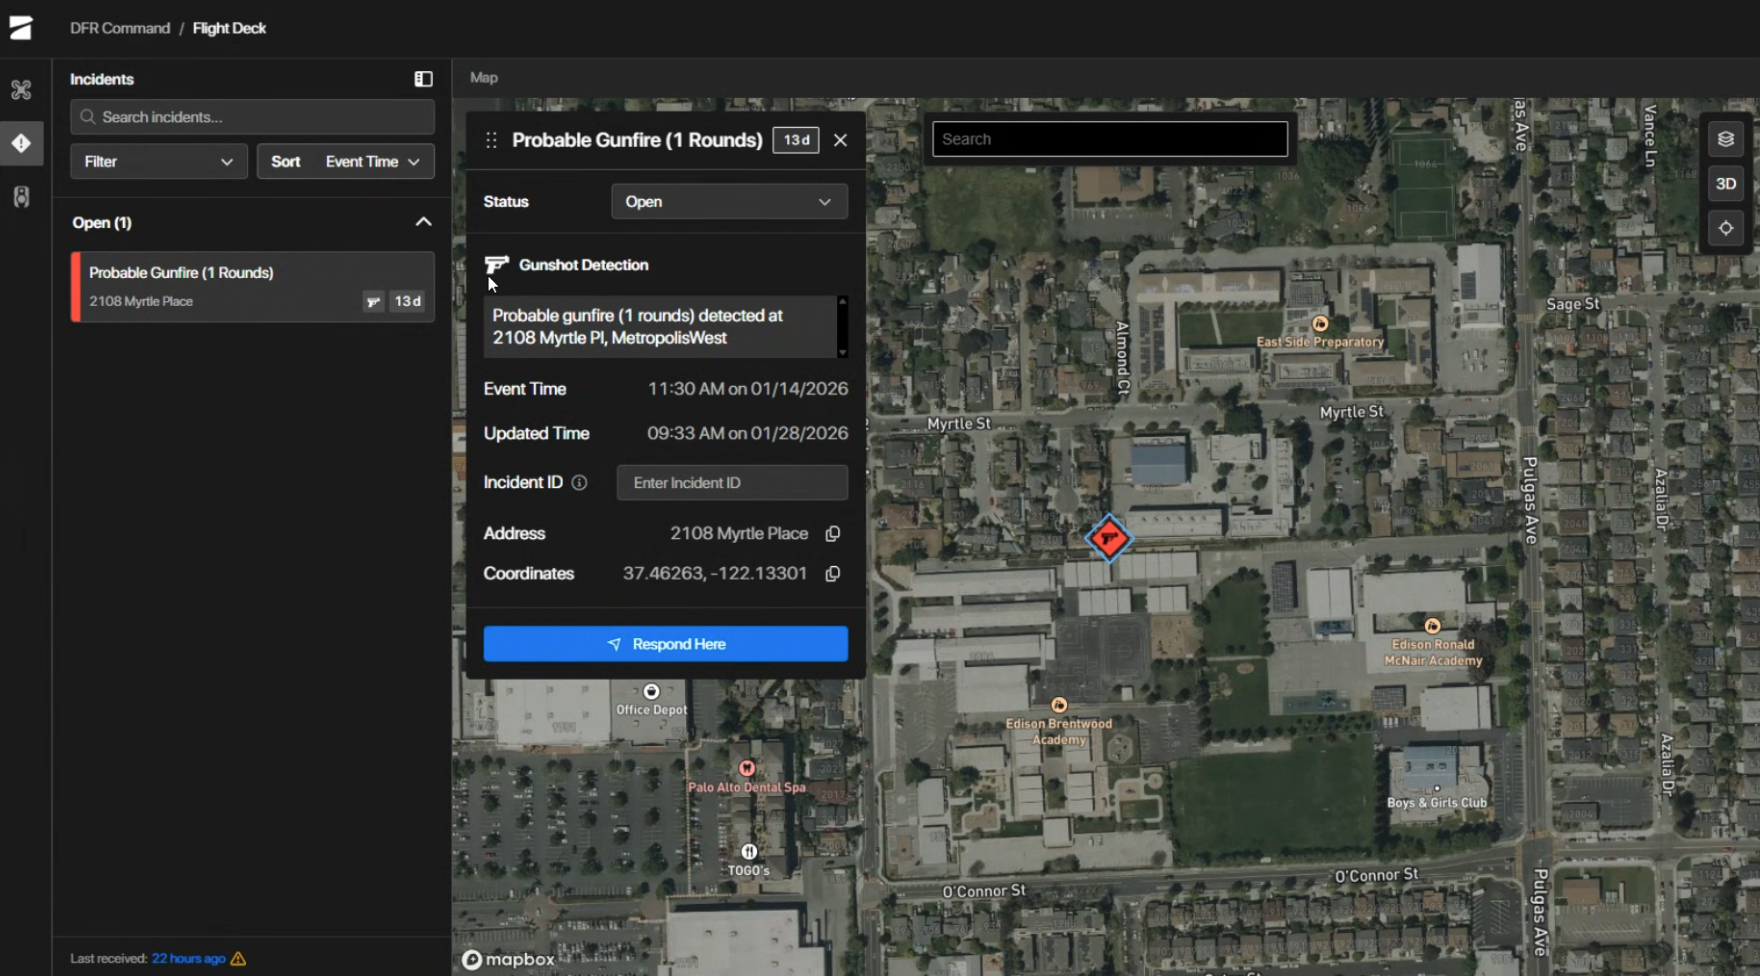The height and width of the screenshot is (976, 1760).
Task: Go to DFR Command breadcrumb
Action: coord(120,28)
